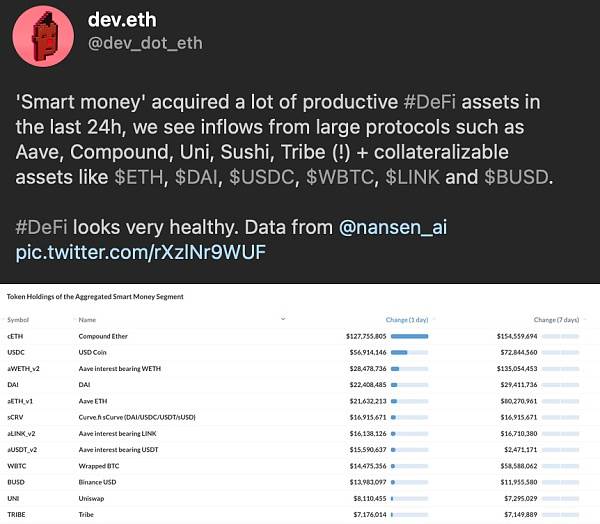Open the @nansen_ai mention
Viewport: 600px width, 524px height.
tap(393, 227)
